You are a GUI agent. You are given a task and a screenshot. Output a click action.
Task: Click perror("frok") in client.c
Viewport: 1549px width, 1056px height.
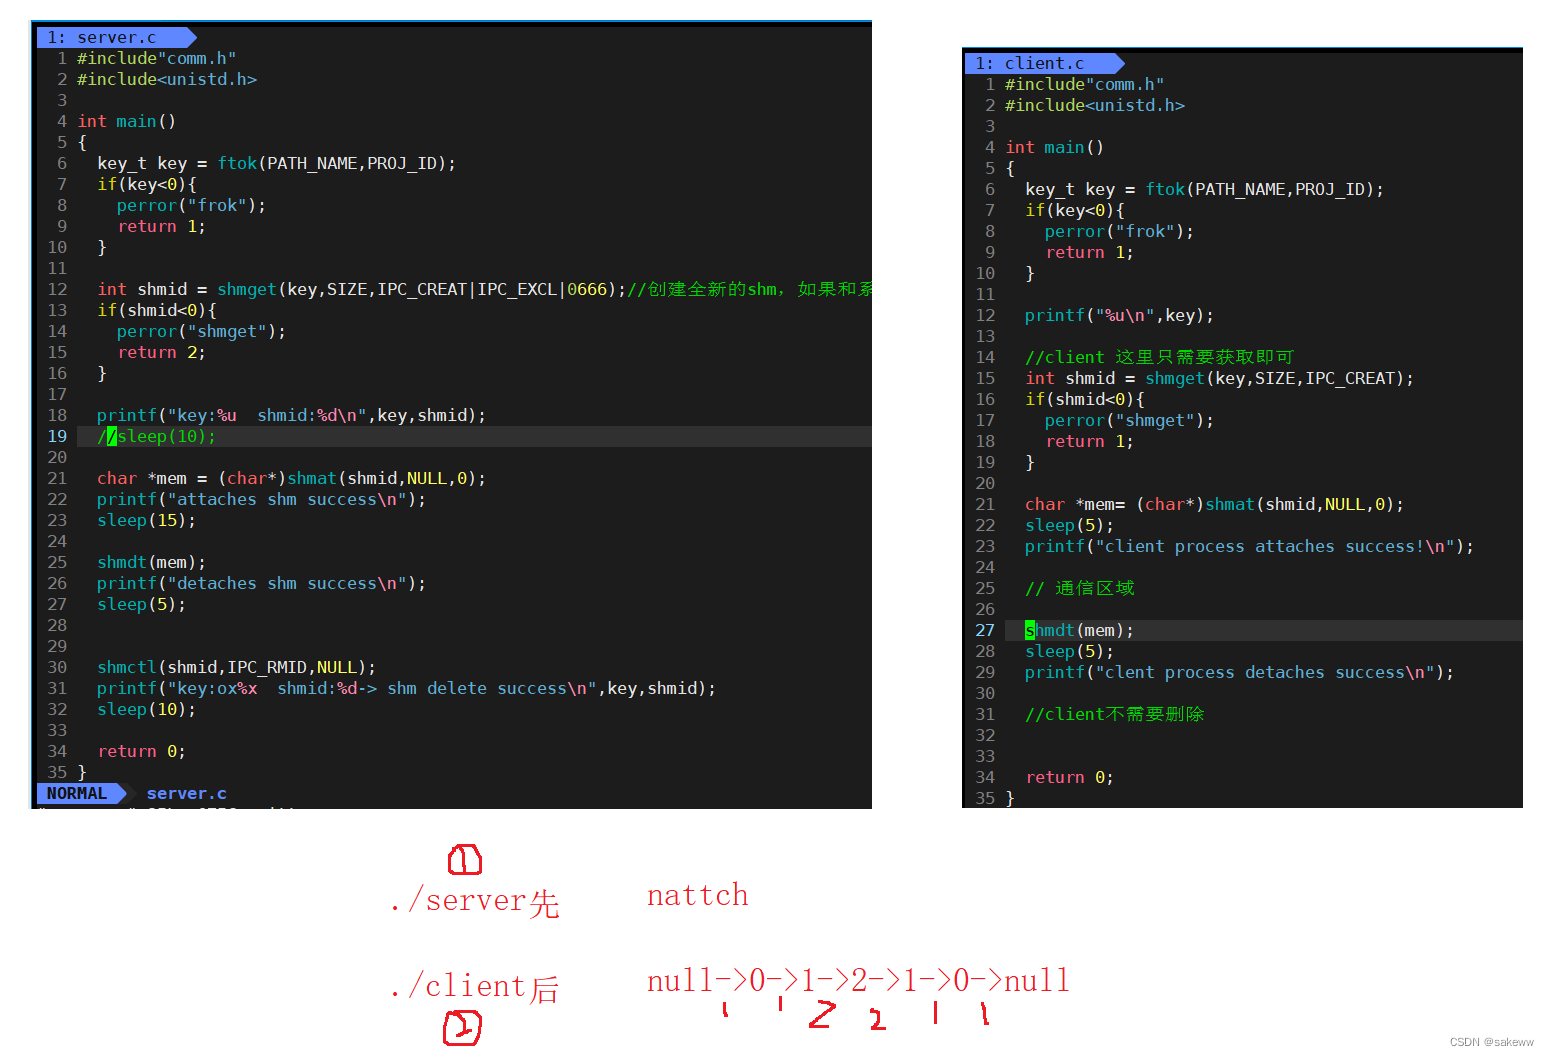(x=1119, y=231)
